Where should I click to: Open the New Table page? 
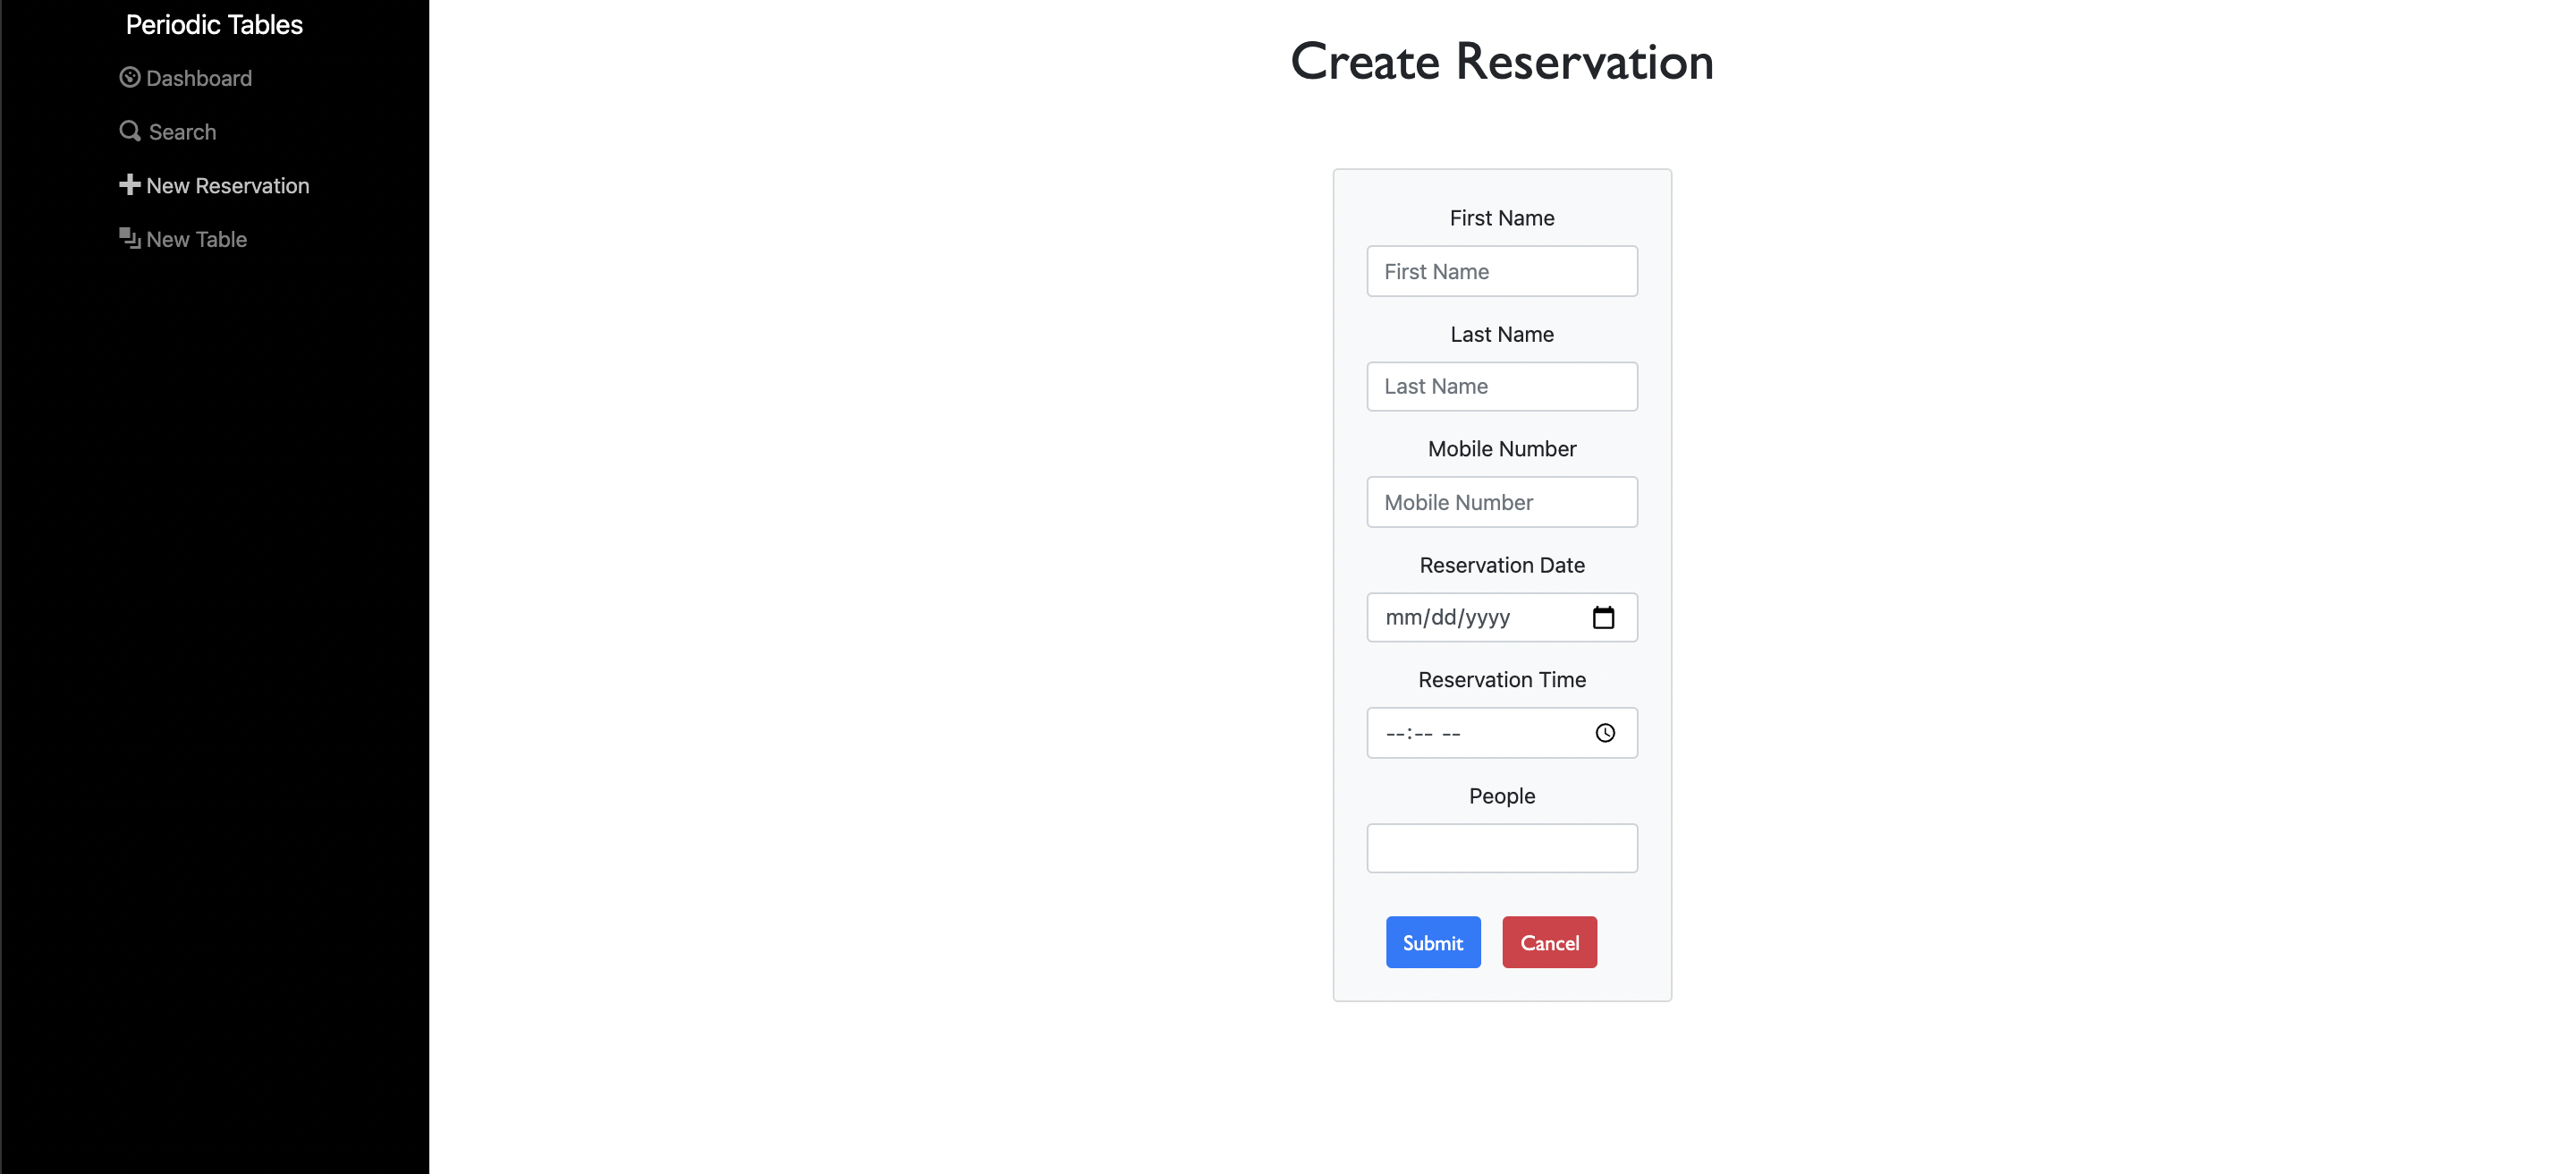click(195, 239)
